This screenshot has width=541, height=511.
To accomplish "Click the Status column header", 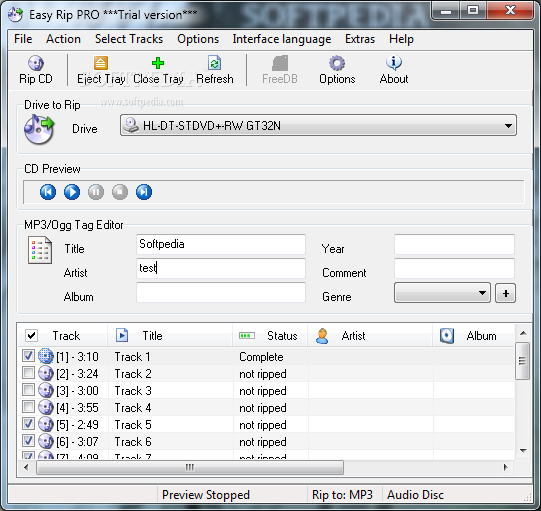I will (x=270, y=335).
